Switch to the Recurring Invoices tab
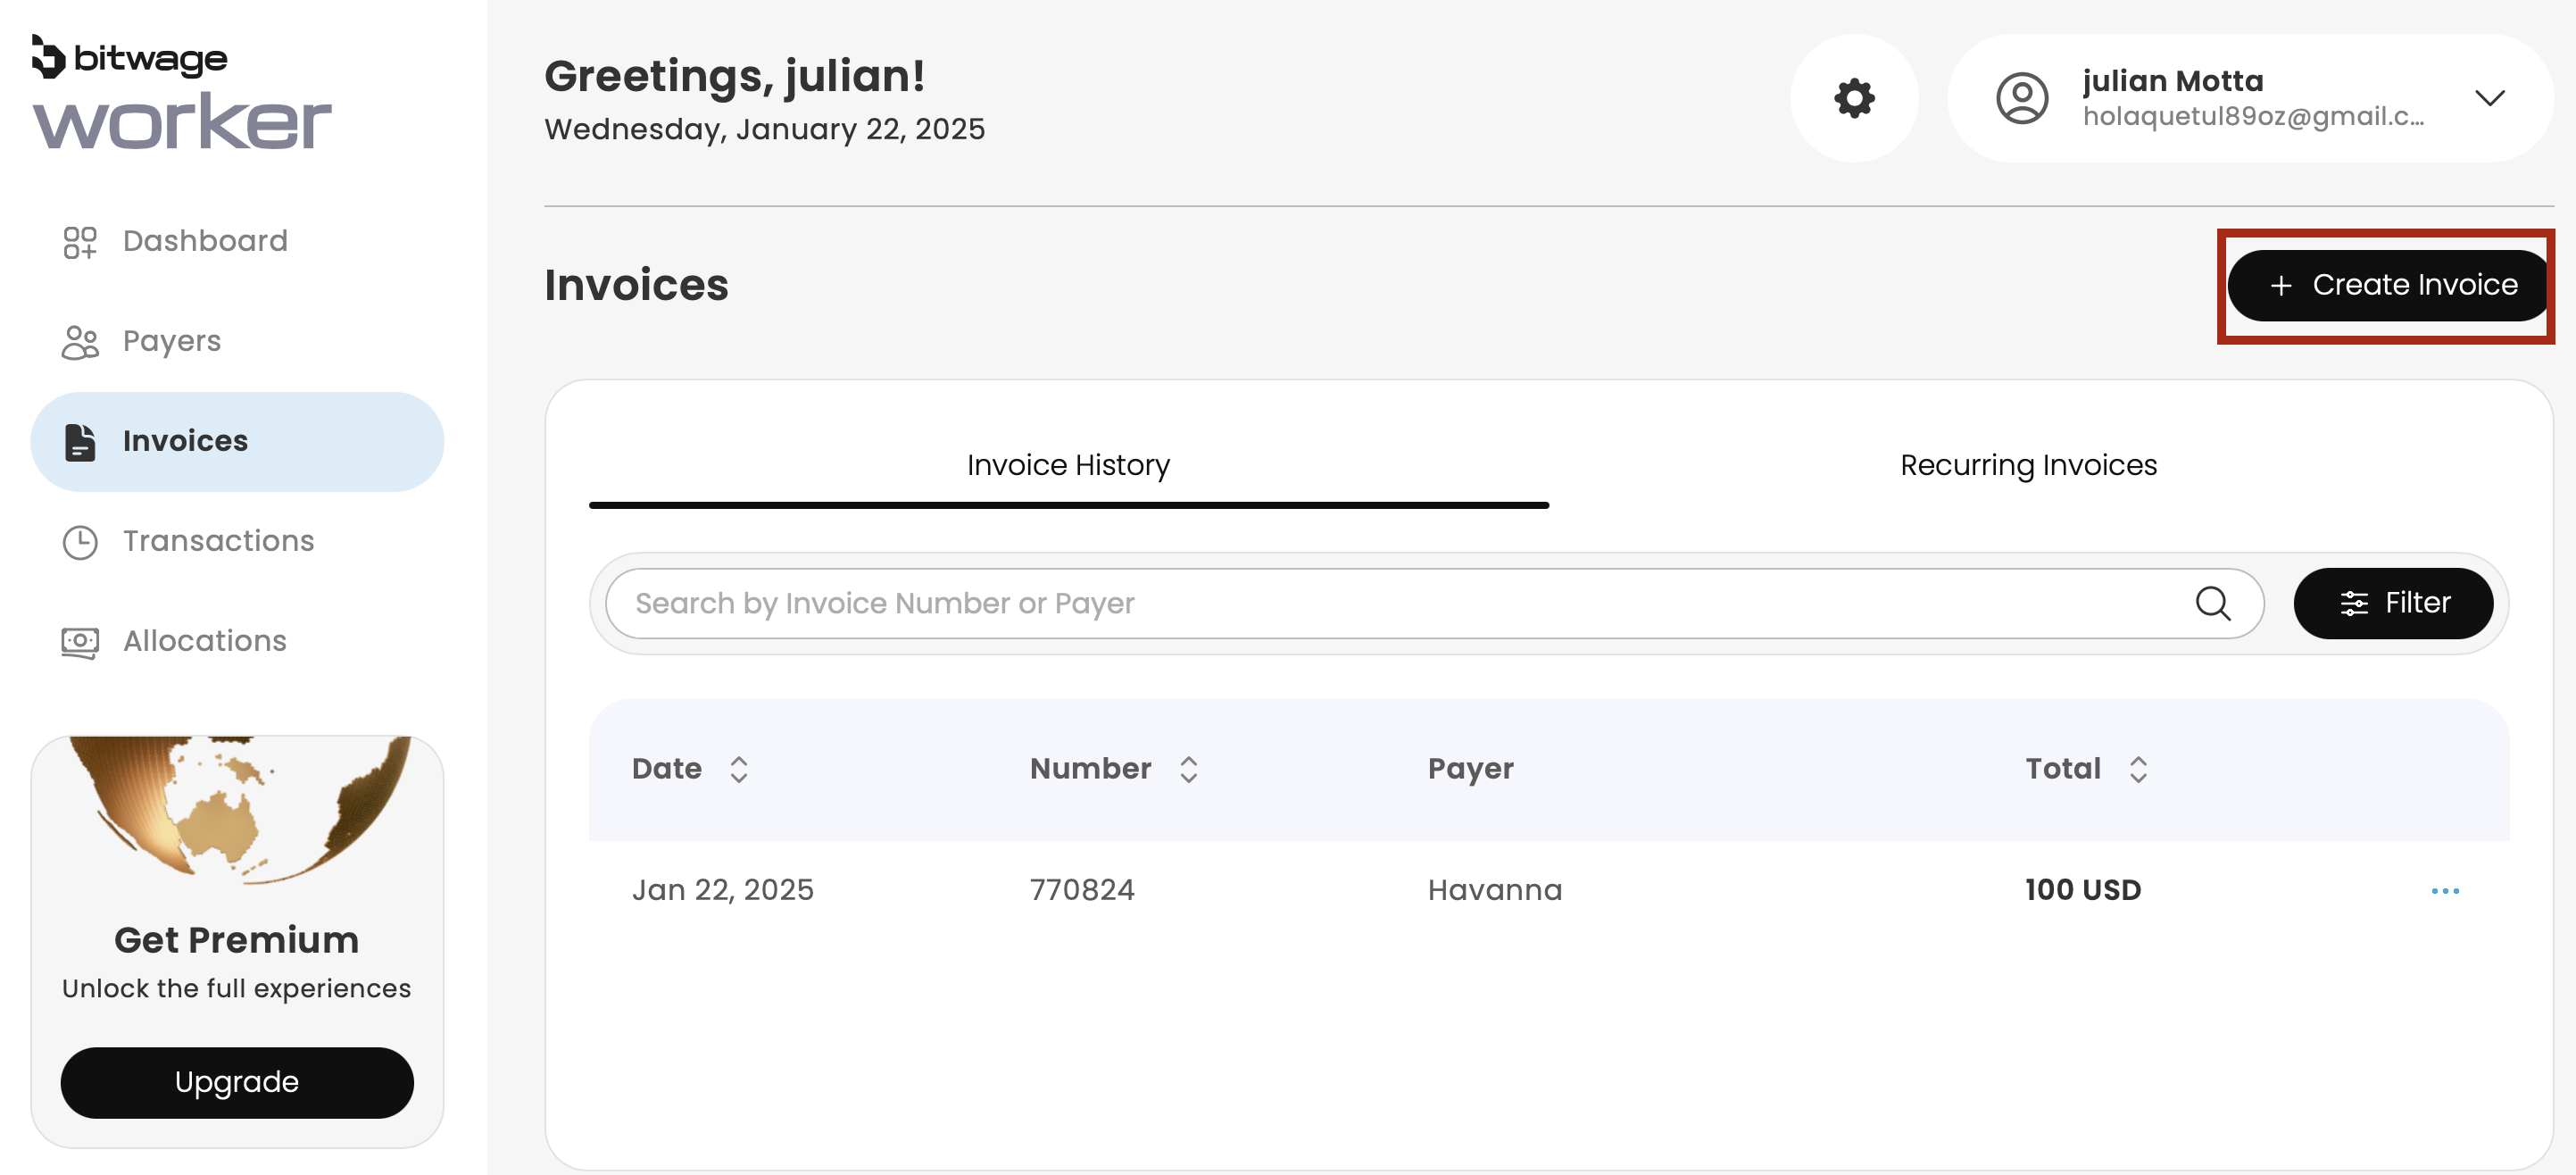The image size is (2576, 1175). 2028,465
